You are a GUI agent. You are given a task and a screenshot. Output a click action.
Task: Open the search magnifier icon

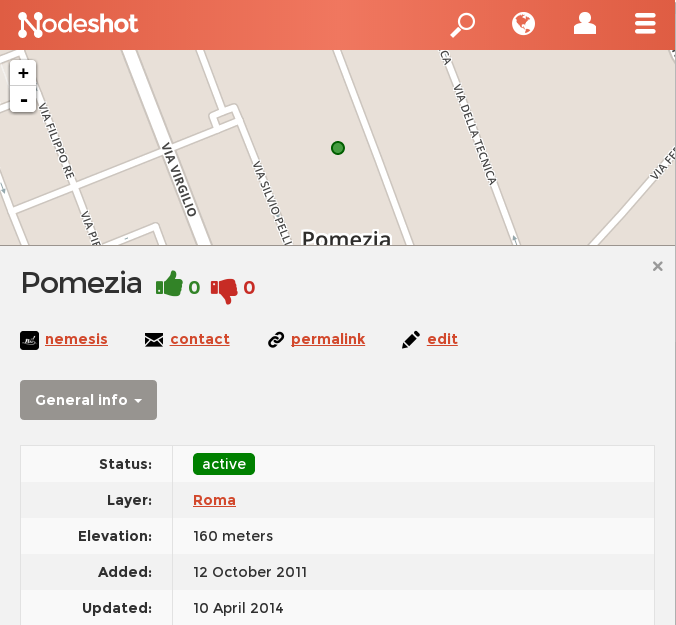[x=463, y=25]
